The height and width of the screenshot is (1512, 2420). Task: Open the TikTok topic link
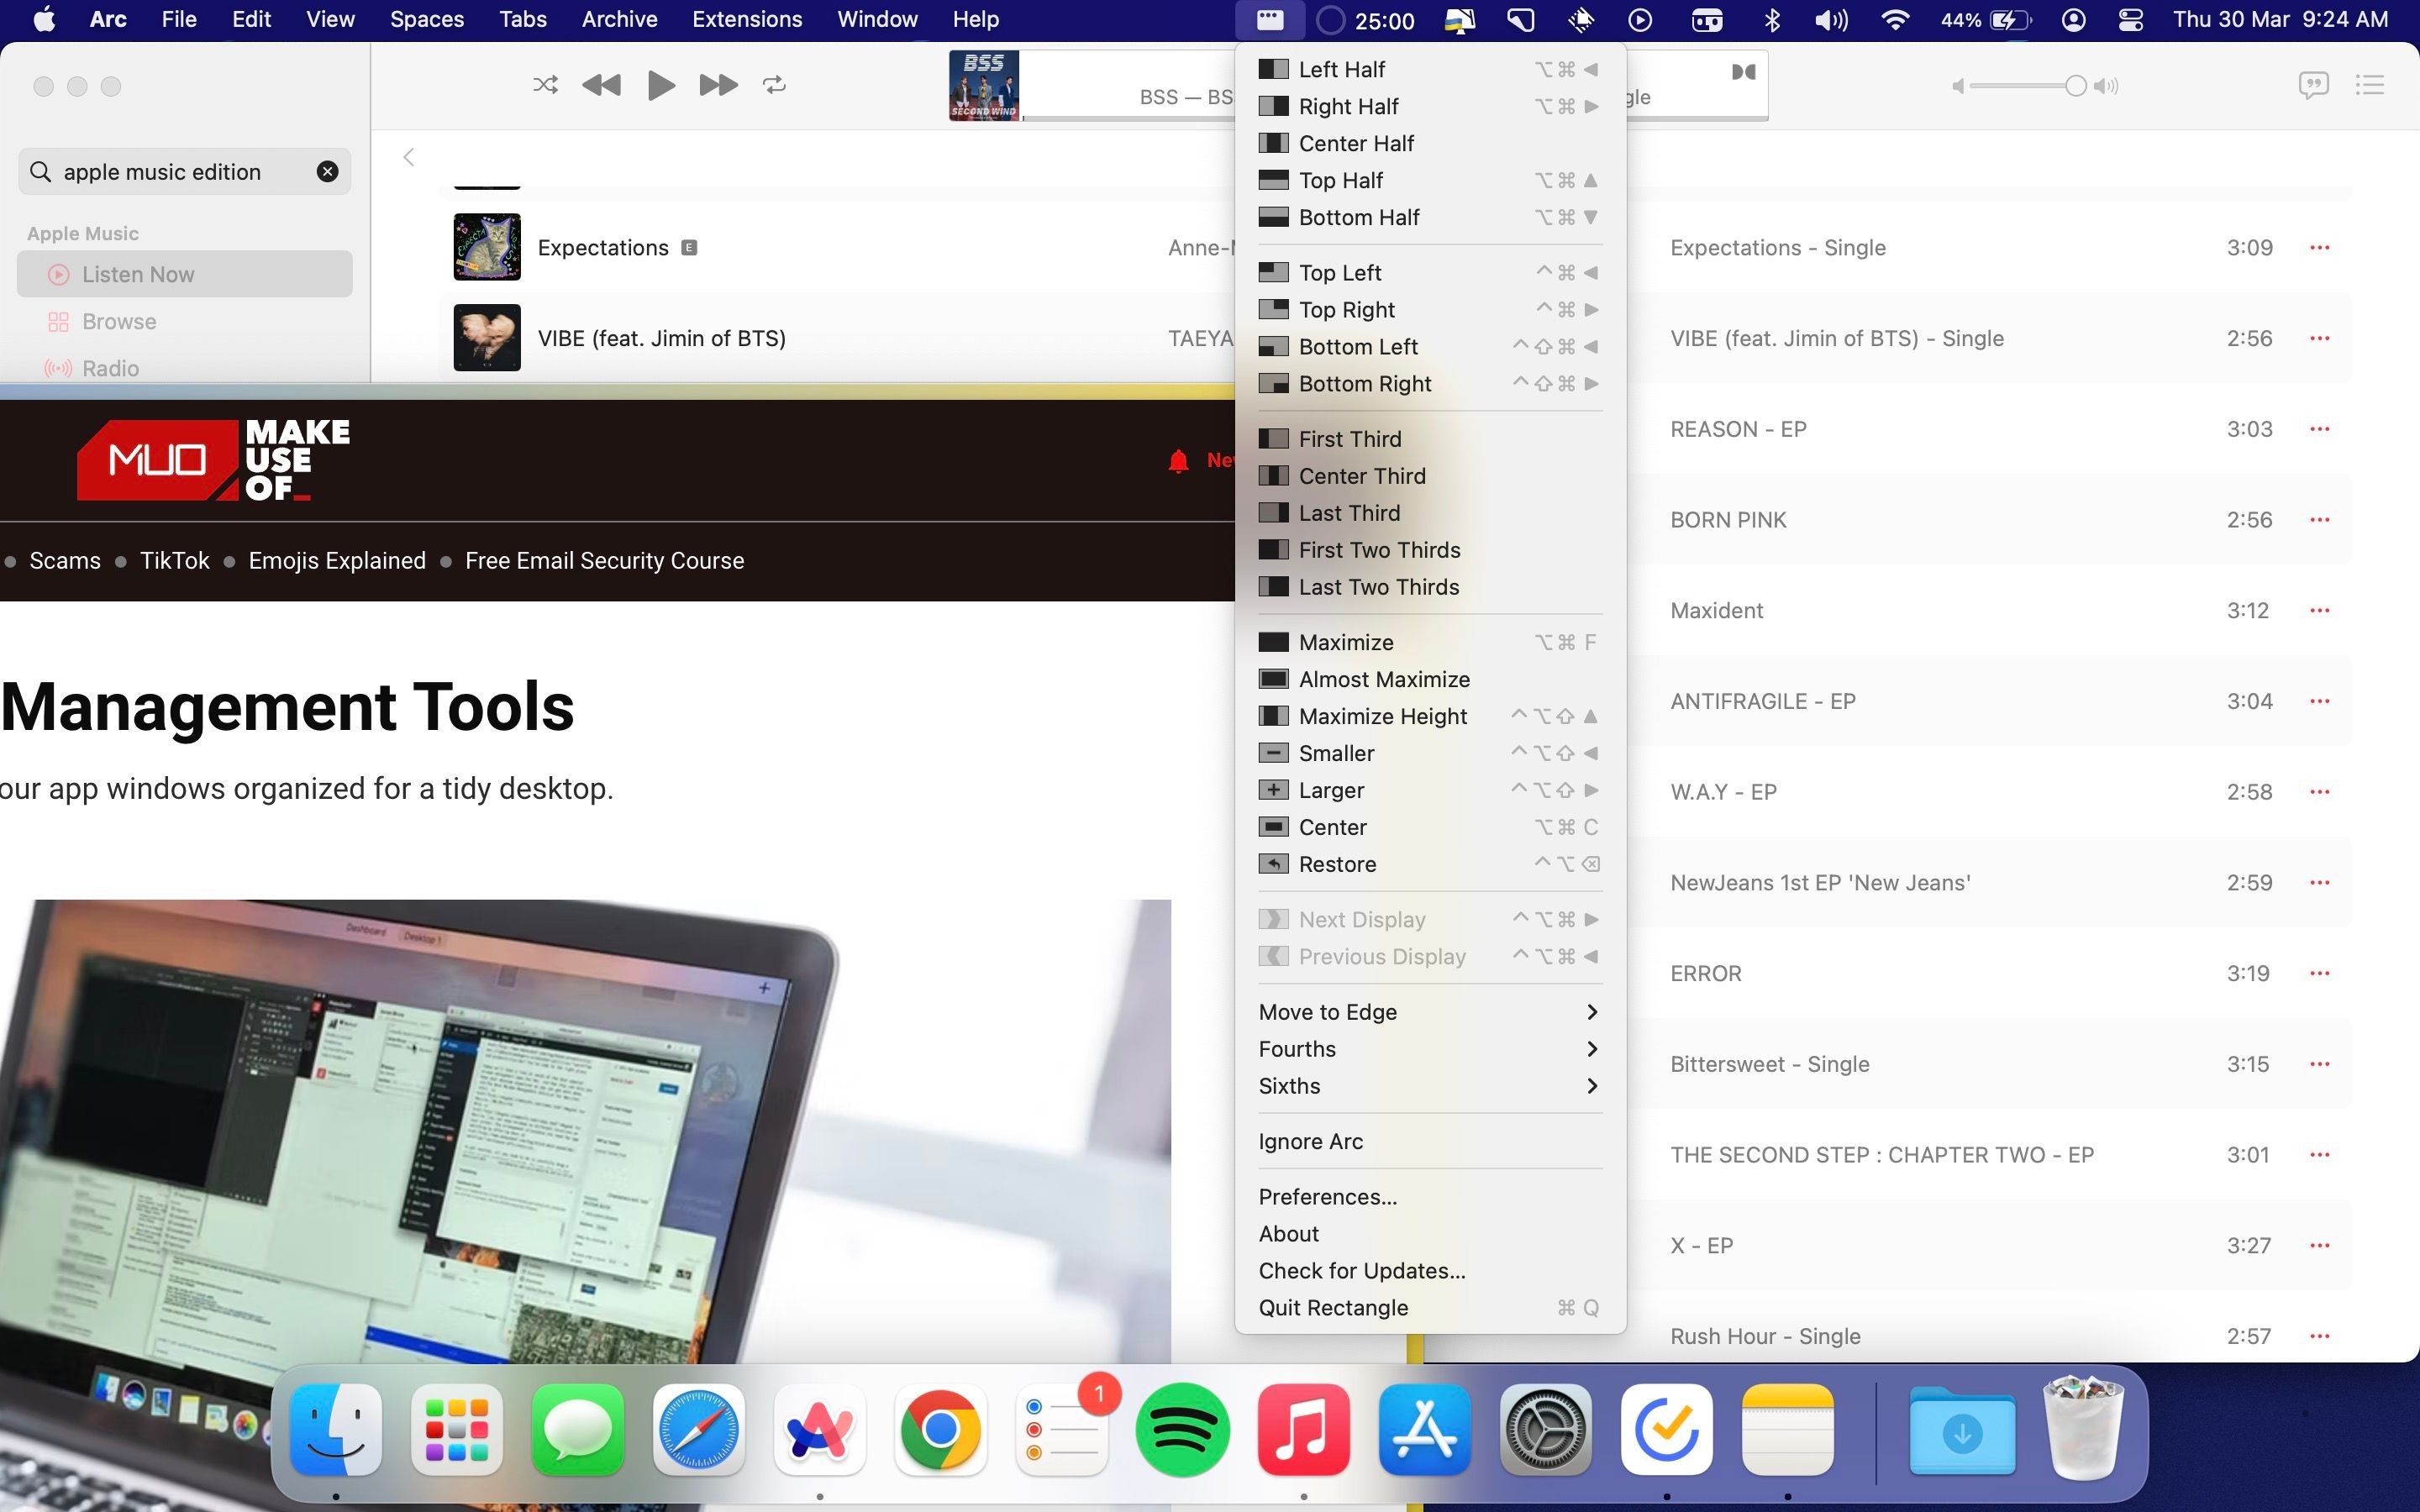click(x=174, y=560)
